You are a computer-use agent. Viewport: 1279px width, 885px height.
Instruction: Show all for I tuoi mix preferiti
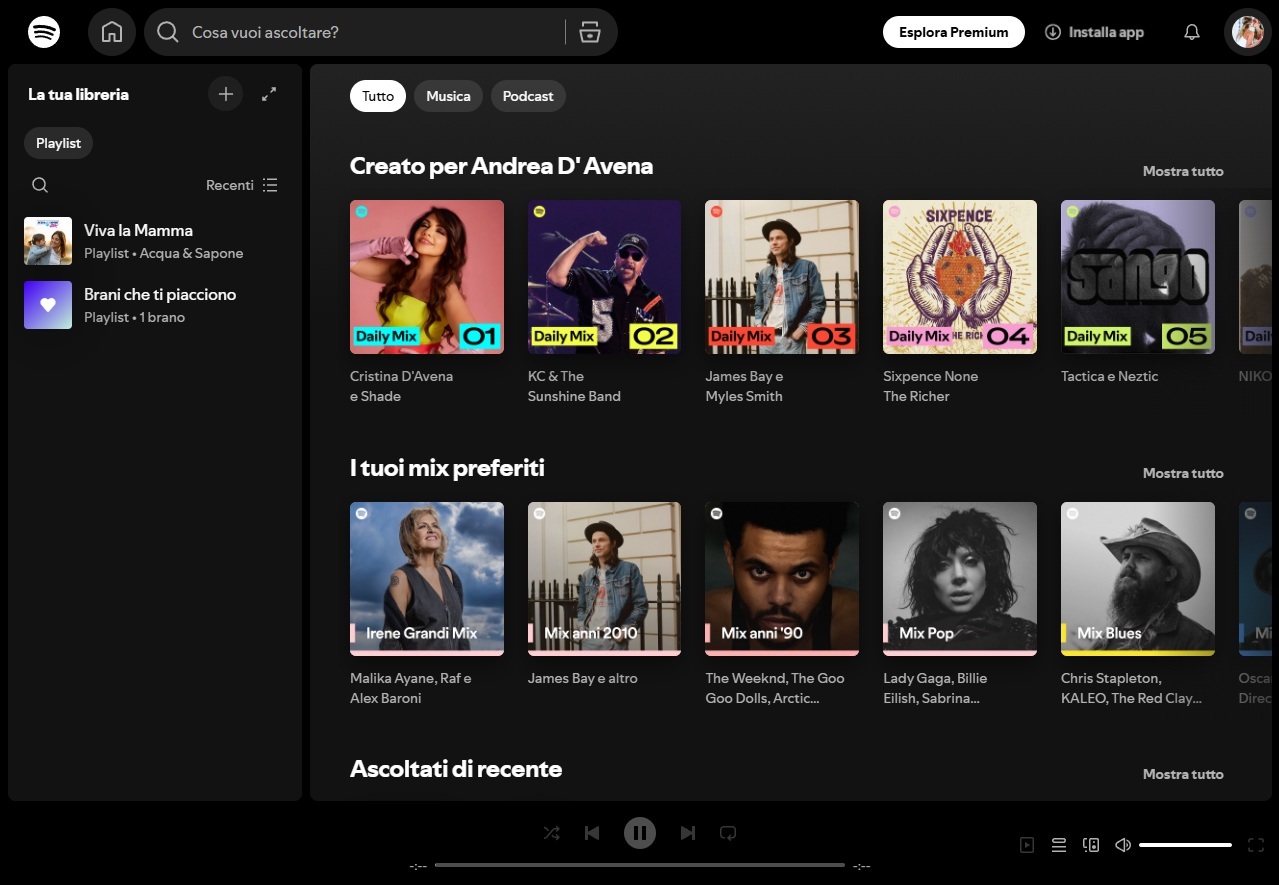pos(1183,473)
